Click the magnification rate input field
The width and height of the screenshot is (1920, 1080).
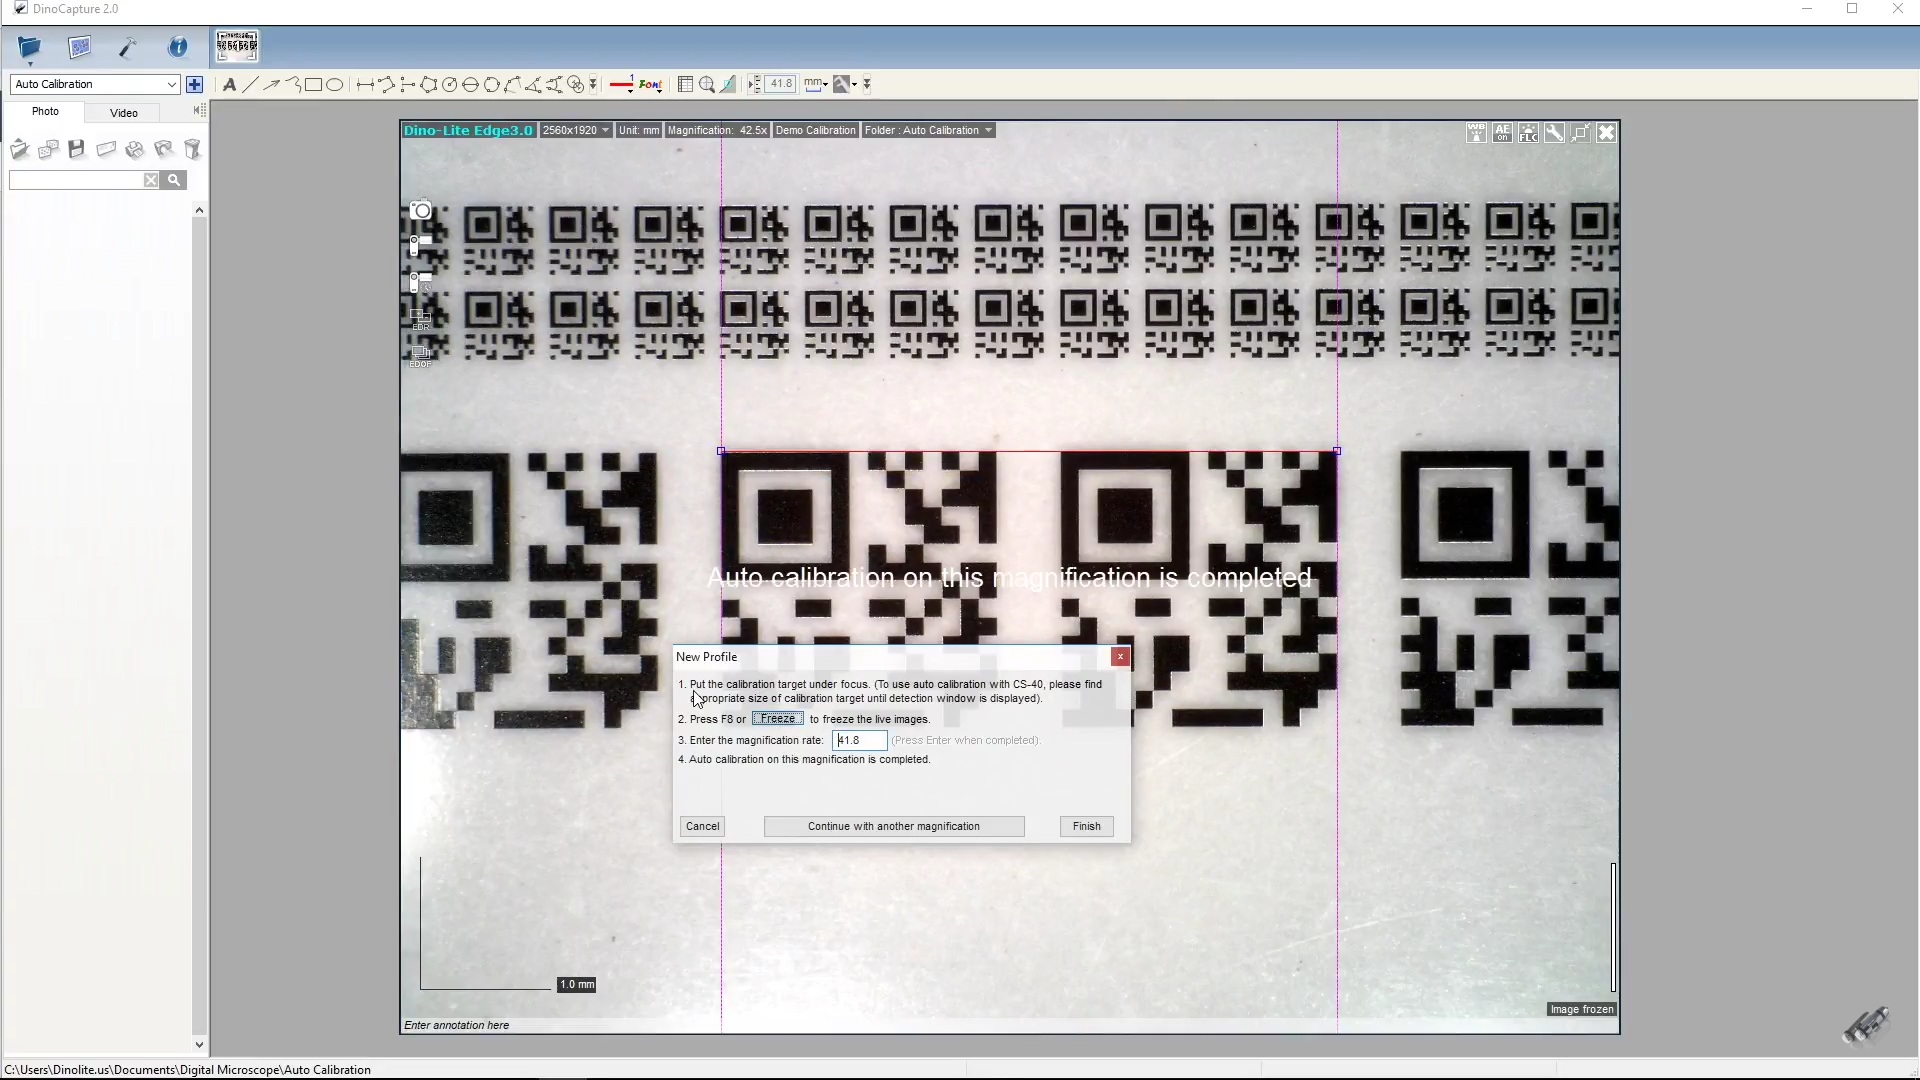[x=860, y=740]
